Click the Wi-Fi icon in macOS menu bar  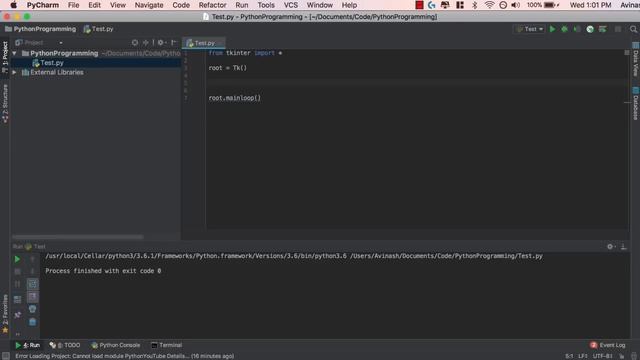pyautogui.click(x=489, y=5)
